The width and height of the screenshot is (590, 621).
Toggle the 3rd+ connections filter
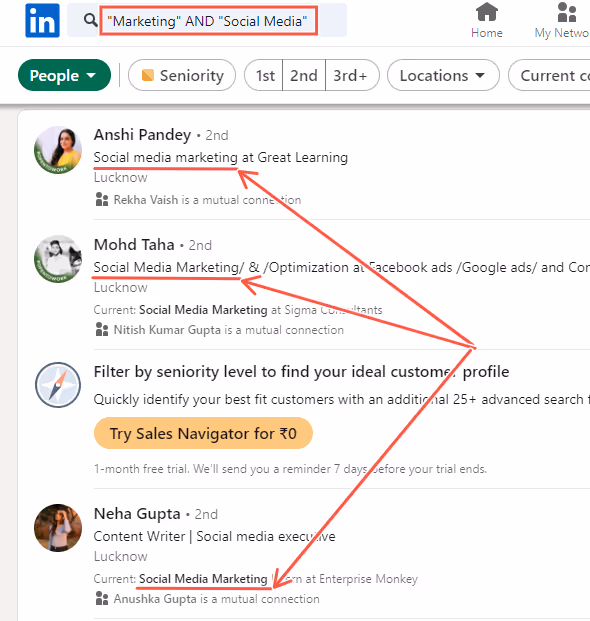tap(352, 75)
